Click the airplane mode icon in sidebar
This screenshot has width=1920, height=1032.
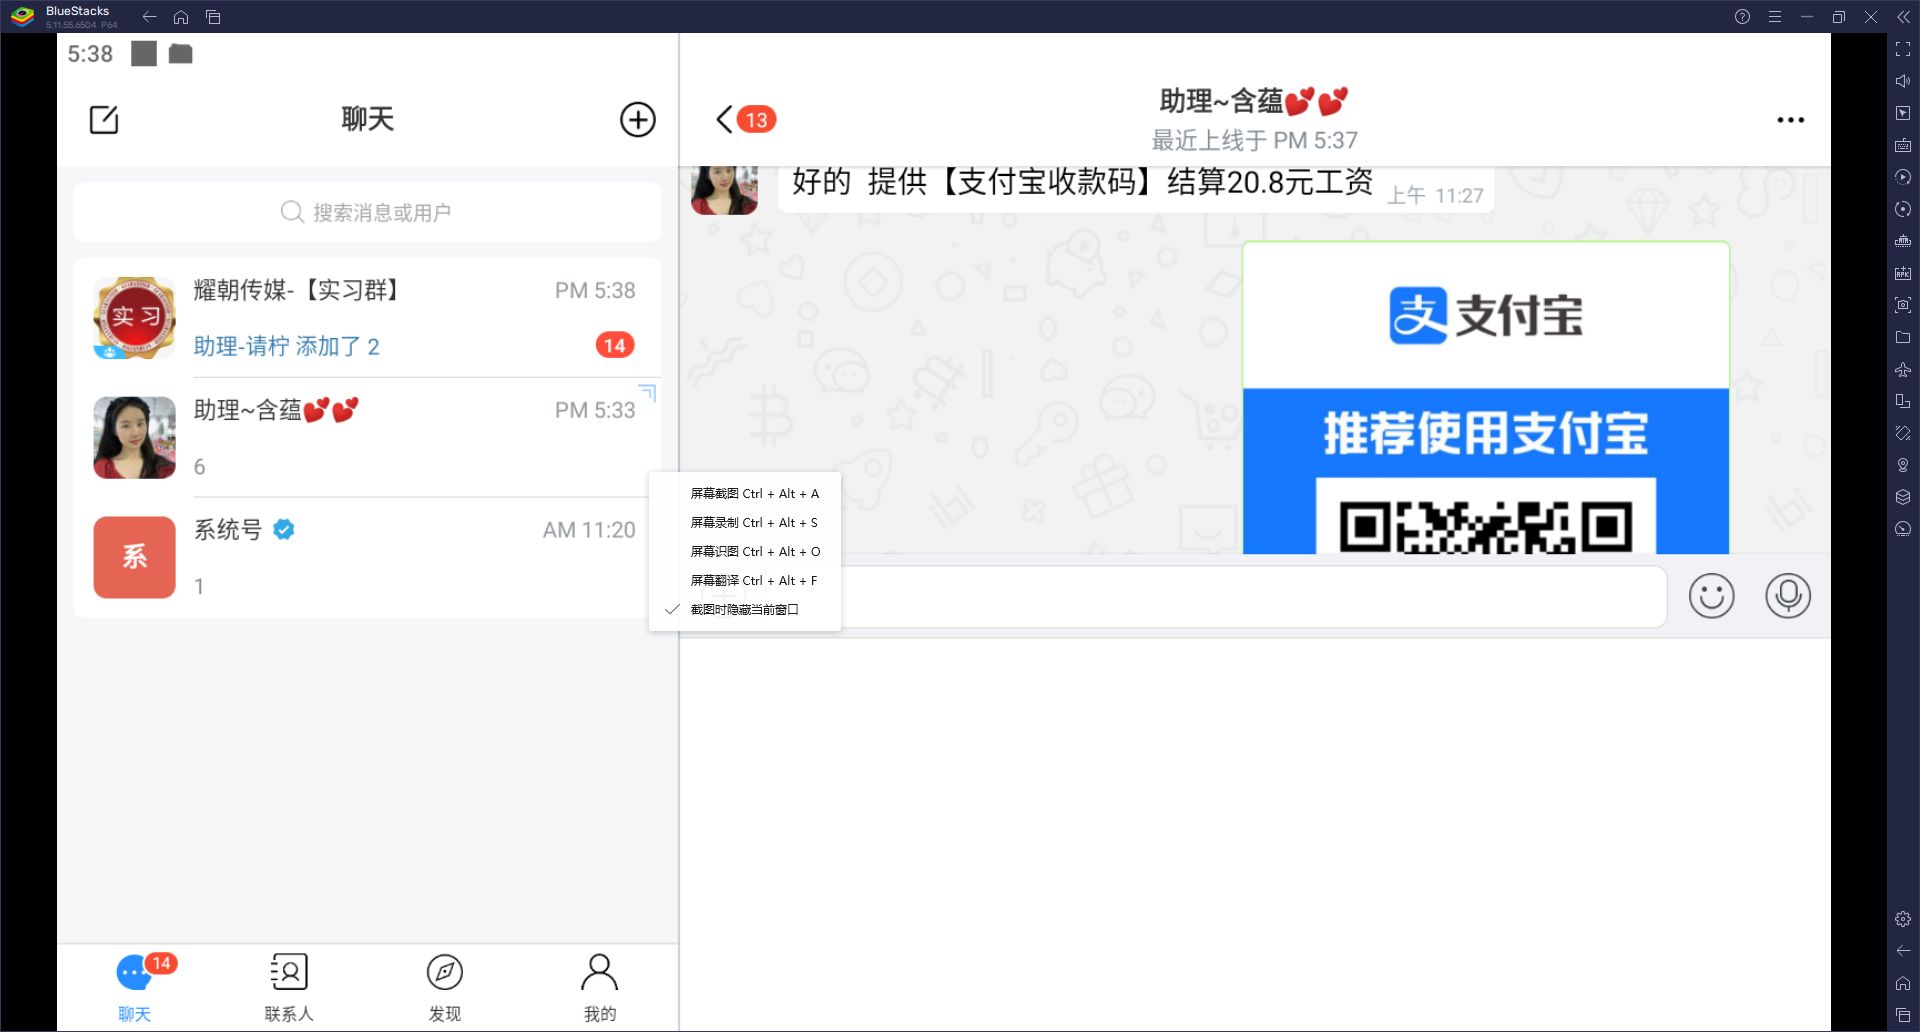[1903, 369]
